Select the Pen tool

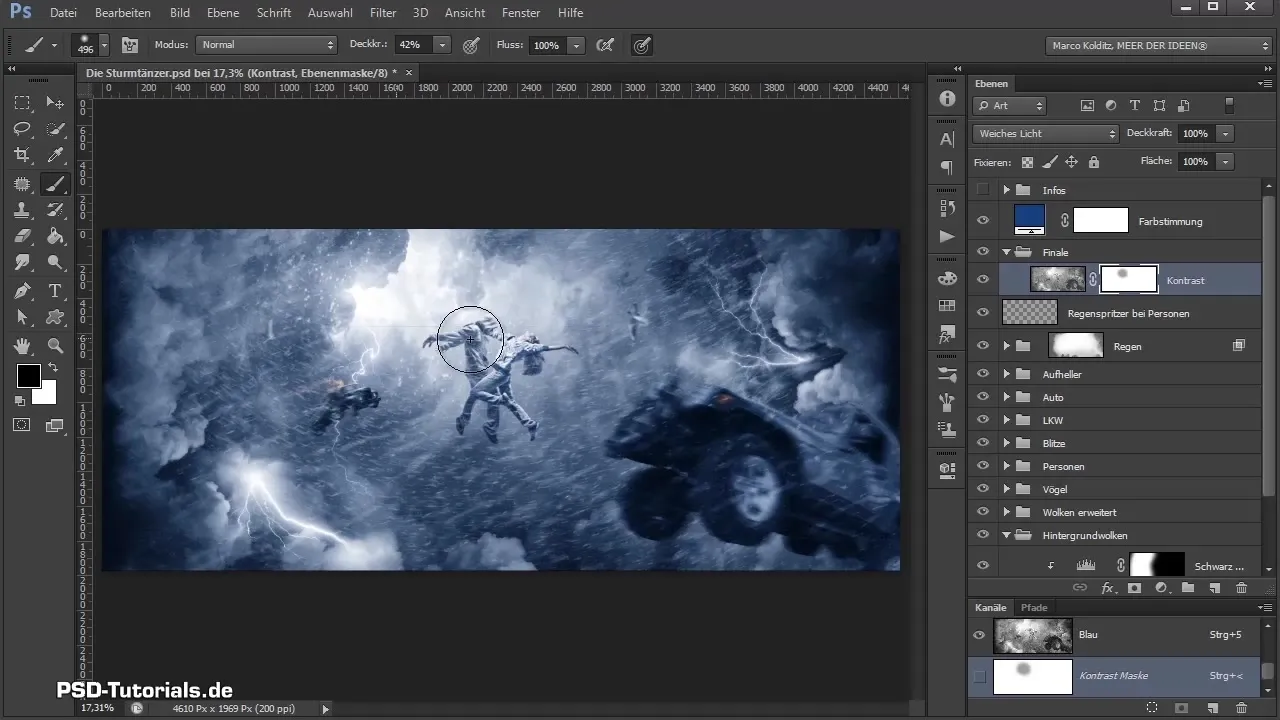(x=23, y=291)
